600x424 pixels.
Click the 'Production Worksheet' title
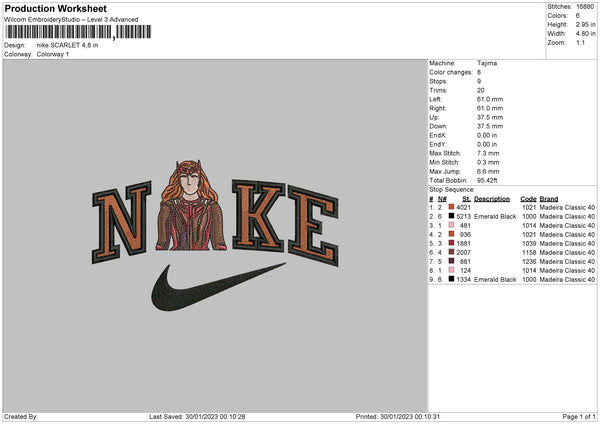coord(55,8)
